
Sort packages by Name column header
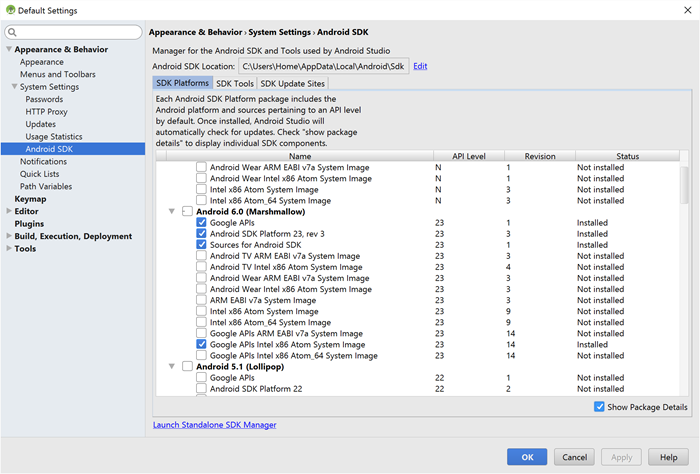(300, 156)
